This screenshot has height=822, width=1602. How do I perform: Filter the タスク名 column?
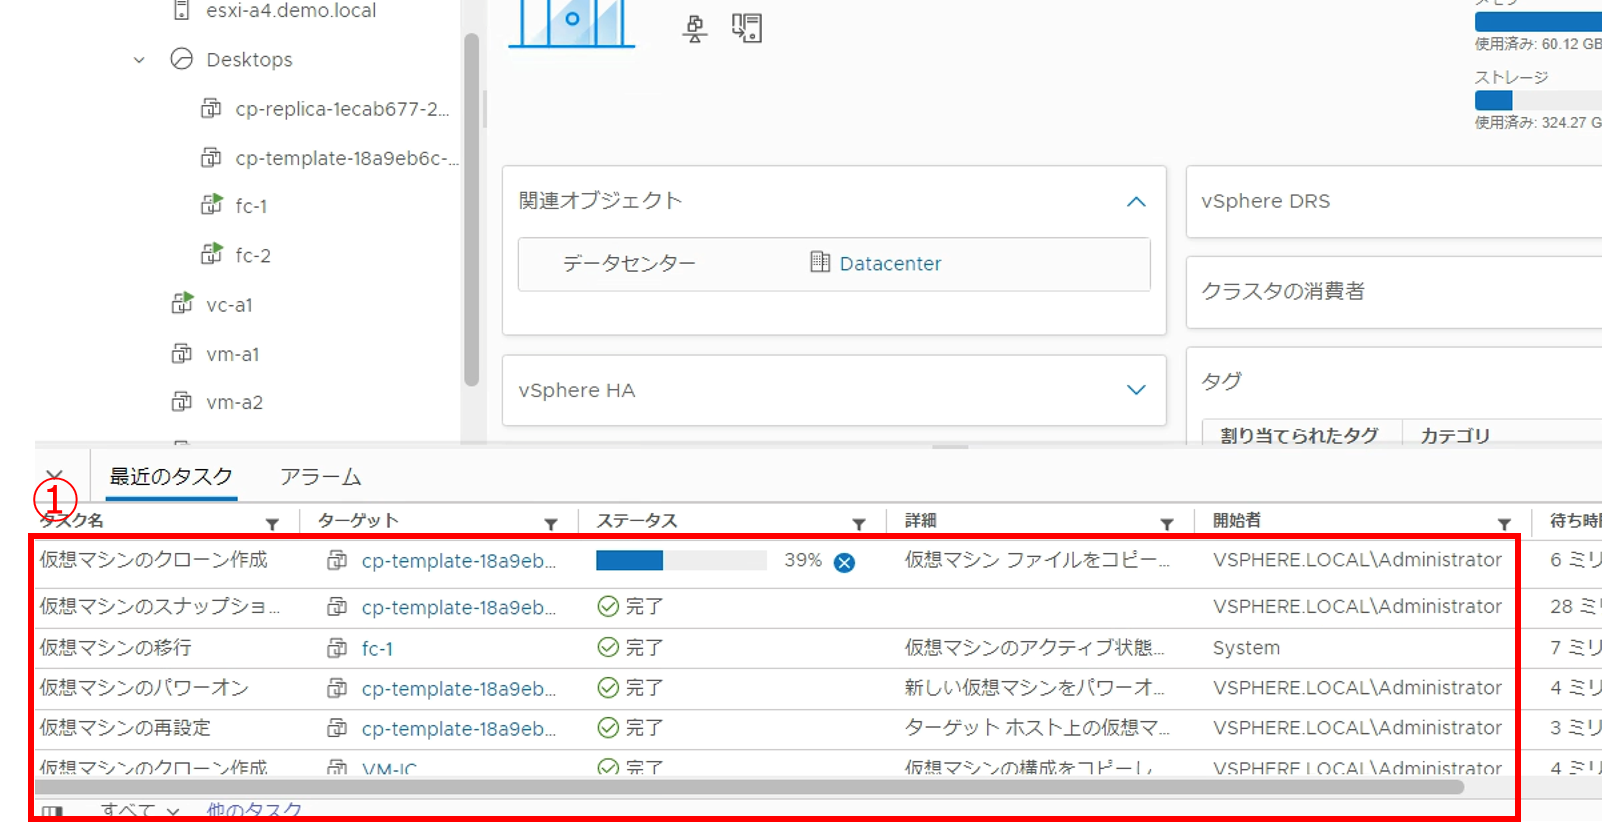(272, 523)
